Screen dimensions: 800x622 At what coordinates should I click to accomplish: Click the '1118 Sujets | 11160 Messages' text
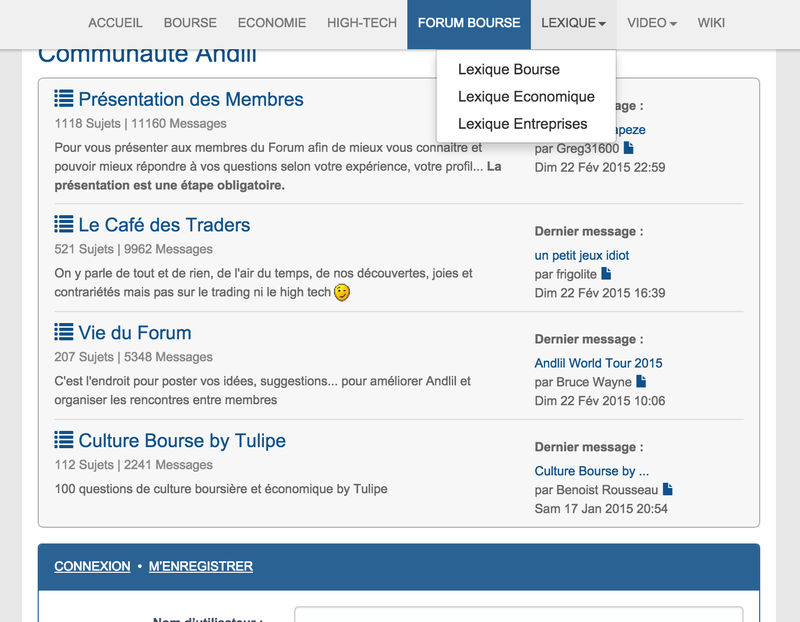[140, 123]
